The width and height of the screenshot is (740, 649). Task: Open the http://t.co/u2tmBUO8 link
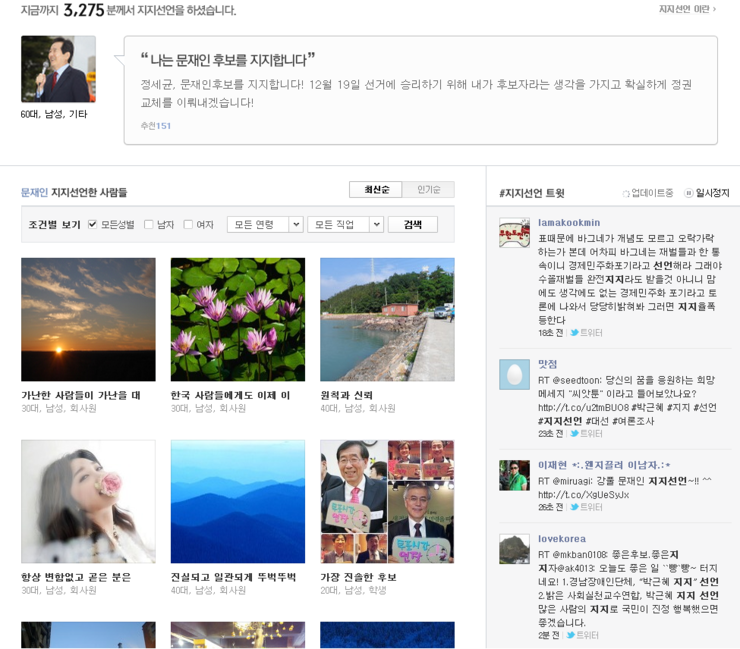[x=583, y=407]
